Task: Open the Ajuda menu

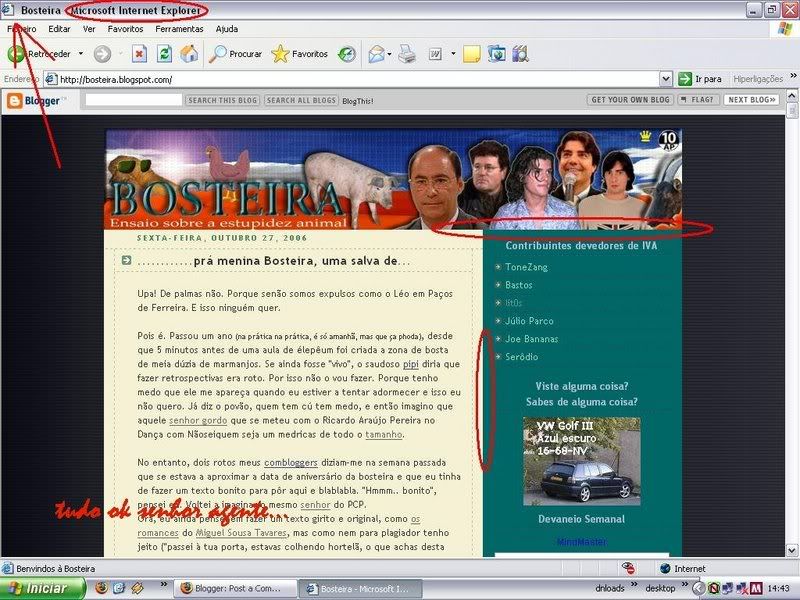Action: click(x=227, y=29)
